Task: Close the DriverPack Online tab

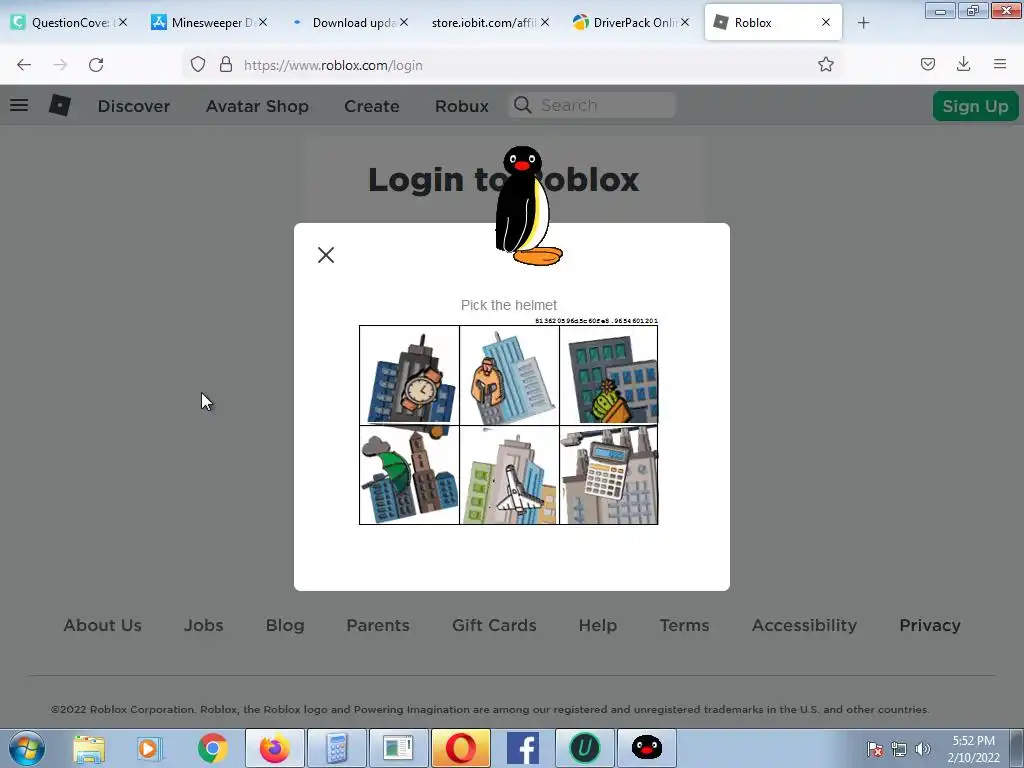Action: point(684,22)
